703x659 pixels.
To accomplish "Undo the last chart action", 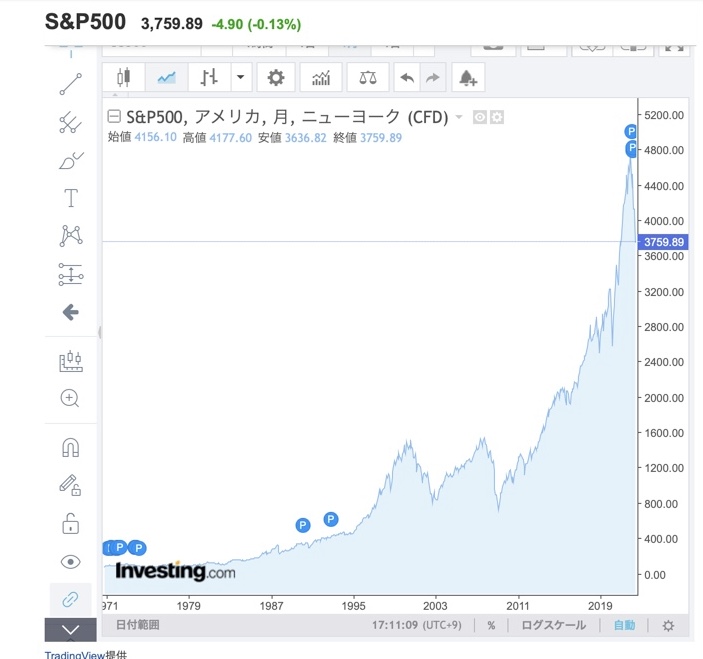I will click(x=407, y=78).
